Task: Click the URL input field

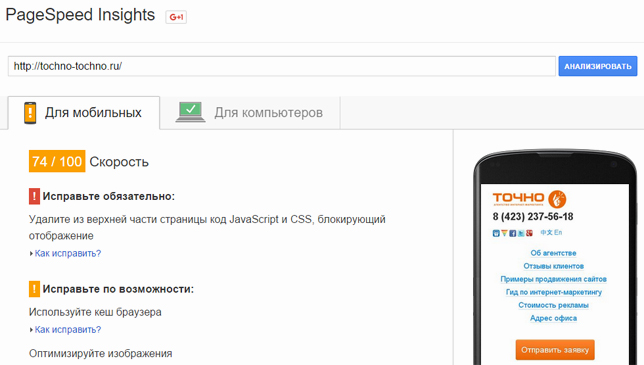Action: tap(282, 66)
